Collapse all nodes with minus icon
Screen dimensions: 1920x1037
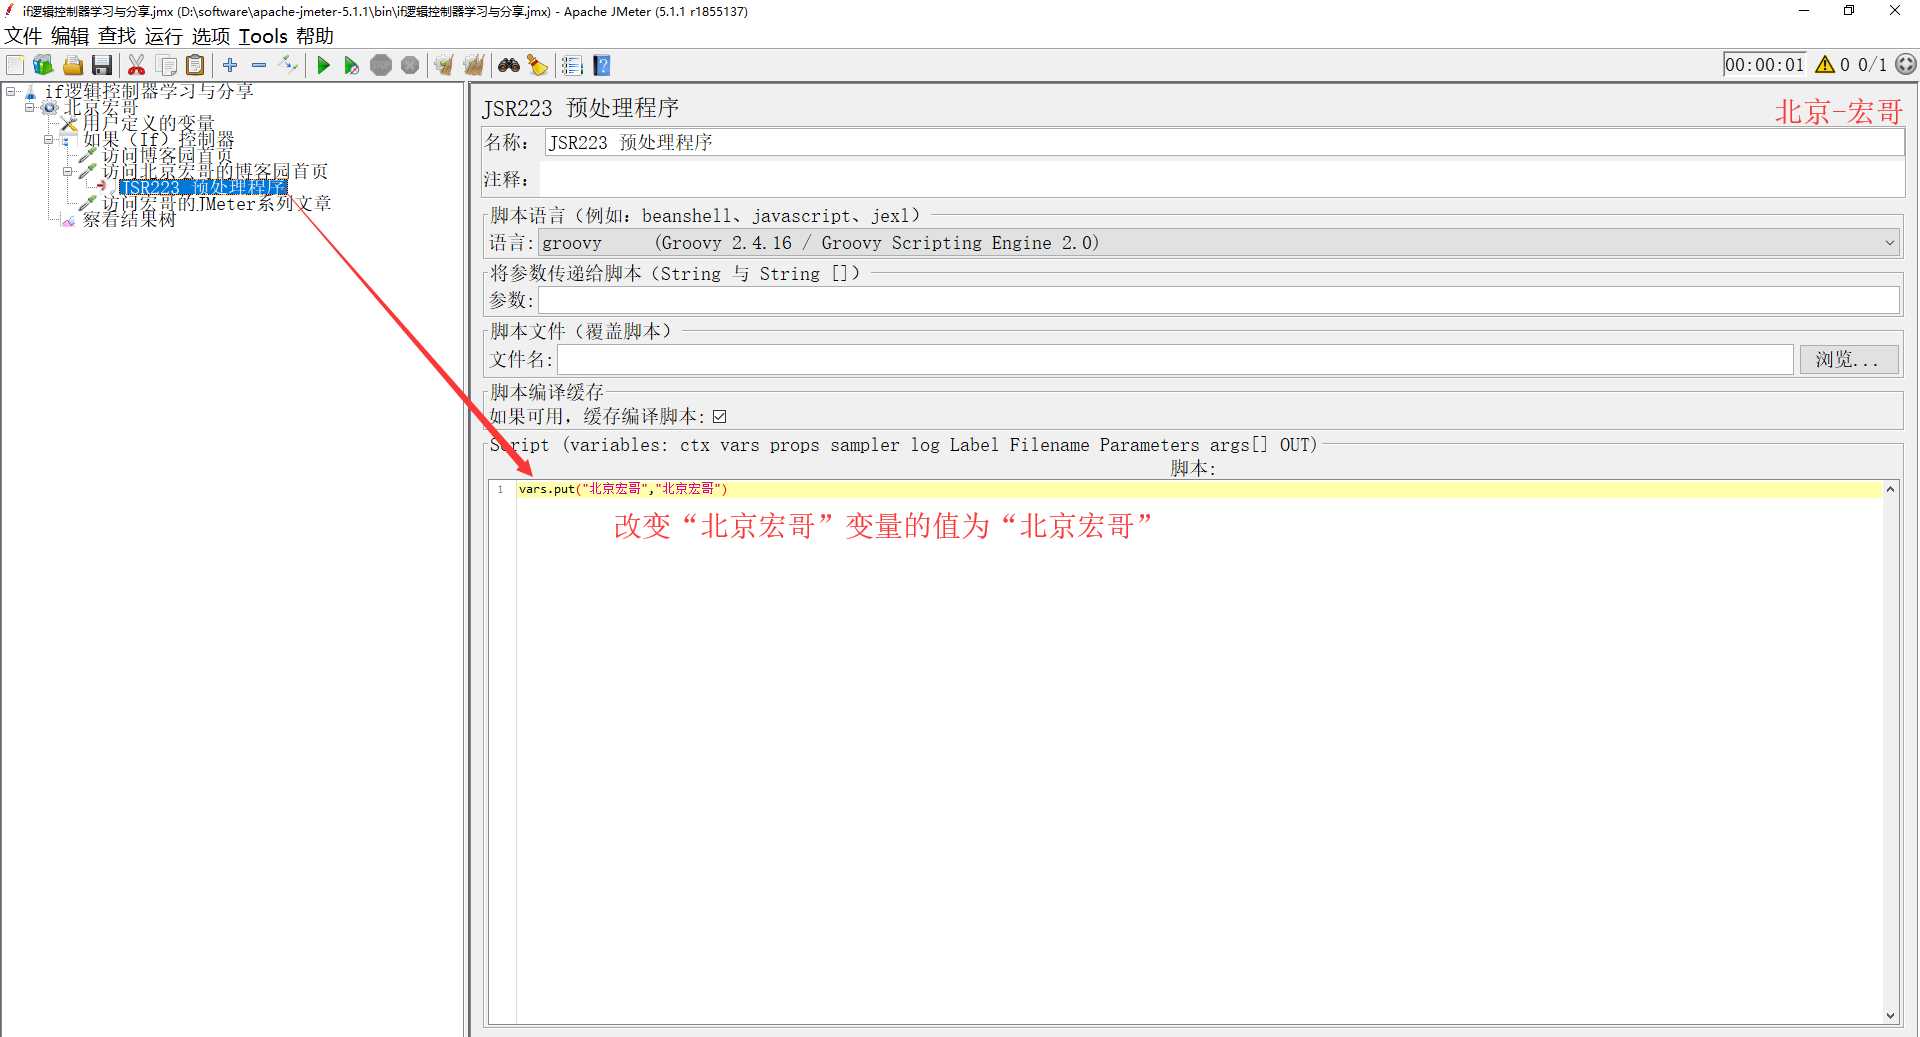tap(259, 65)
